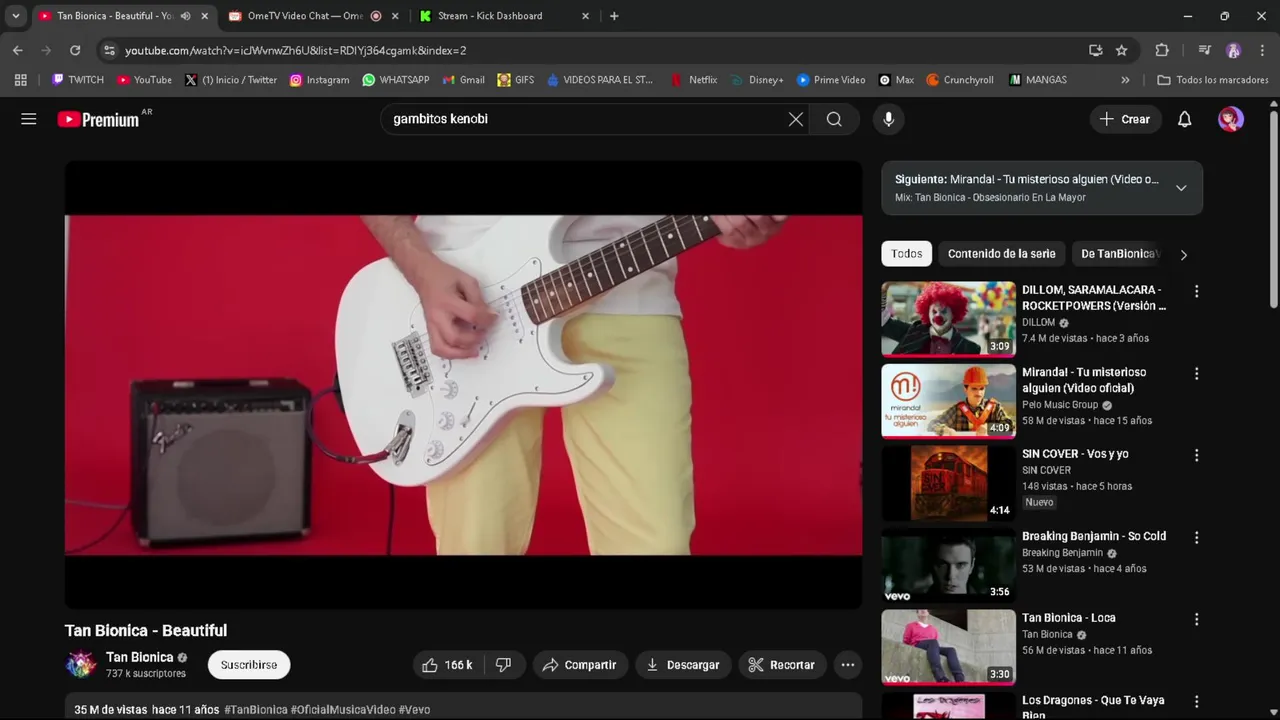Open options for Miranda! Tu misterioso alguien
This screenshot has width=1280, height=720.
coord(1196,373)
